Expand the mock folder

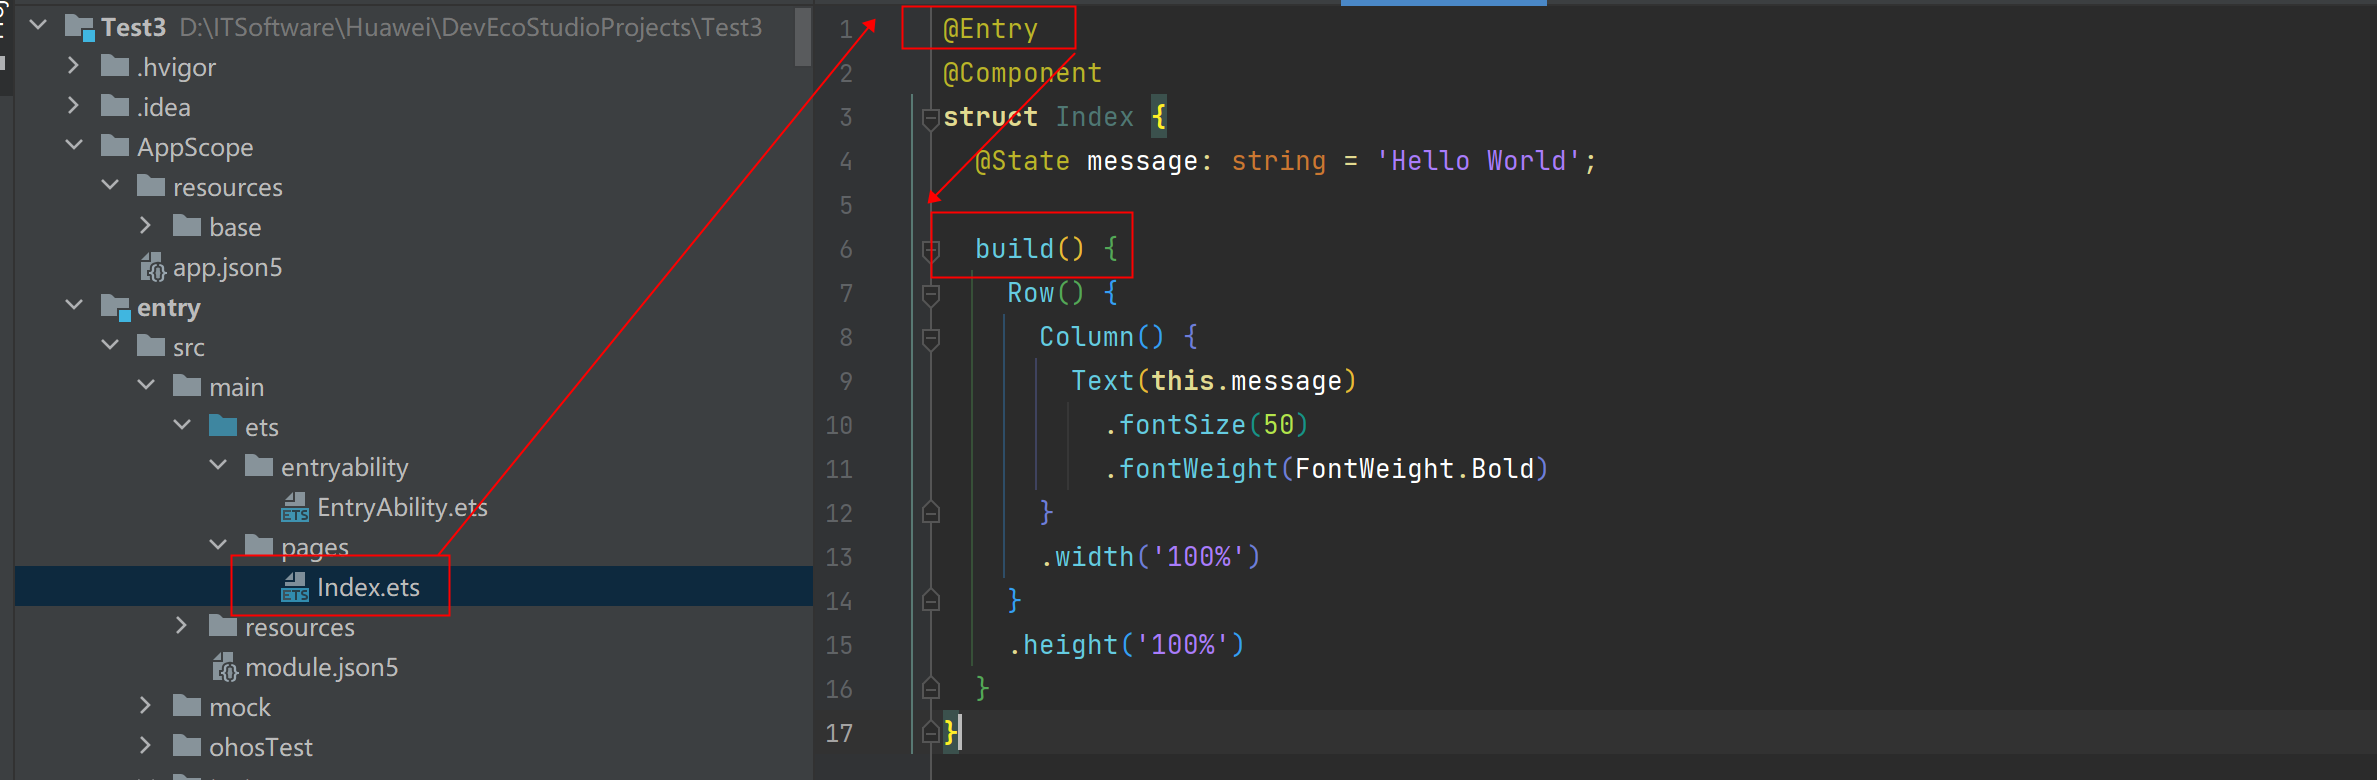click(x=145, y=705)
